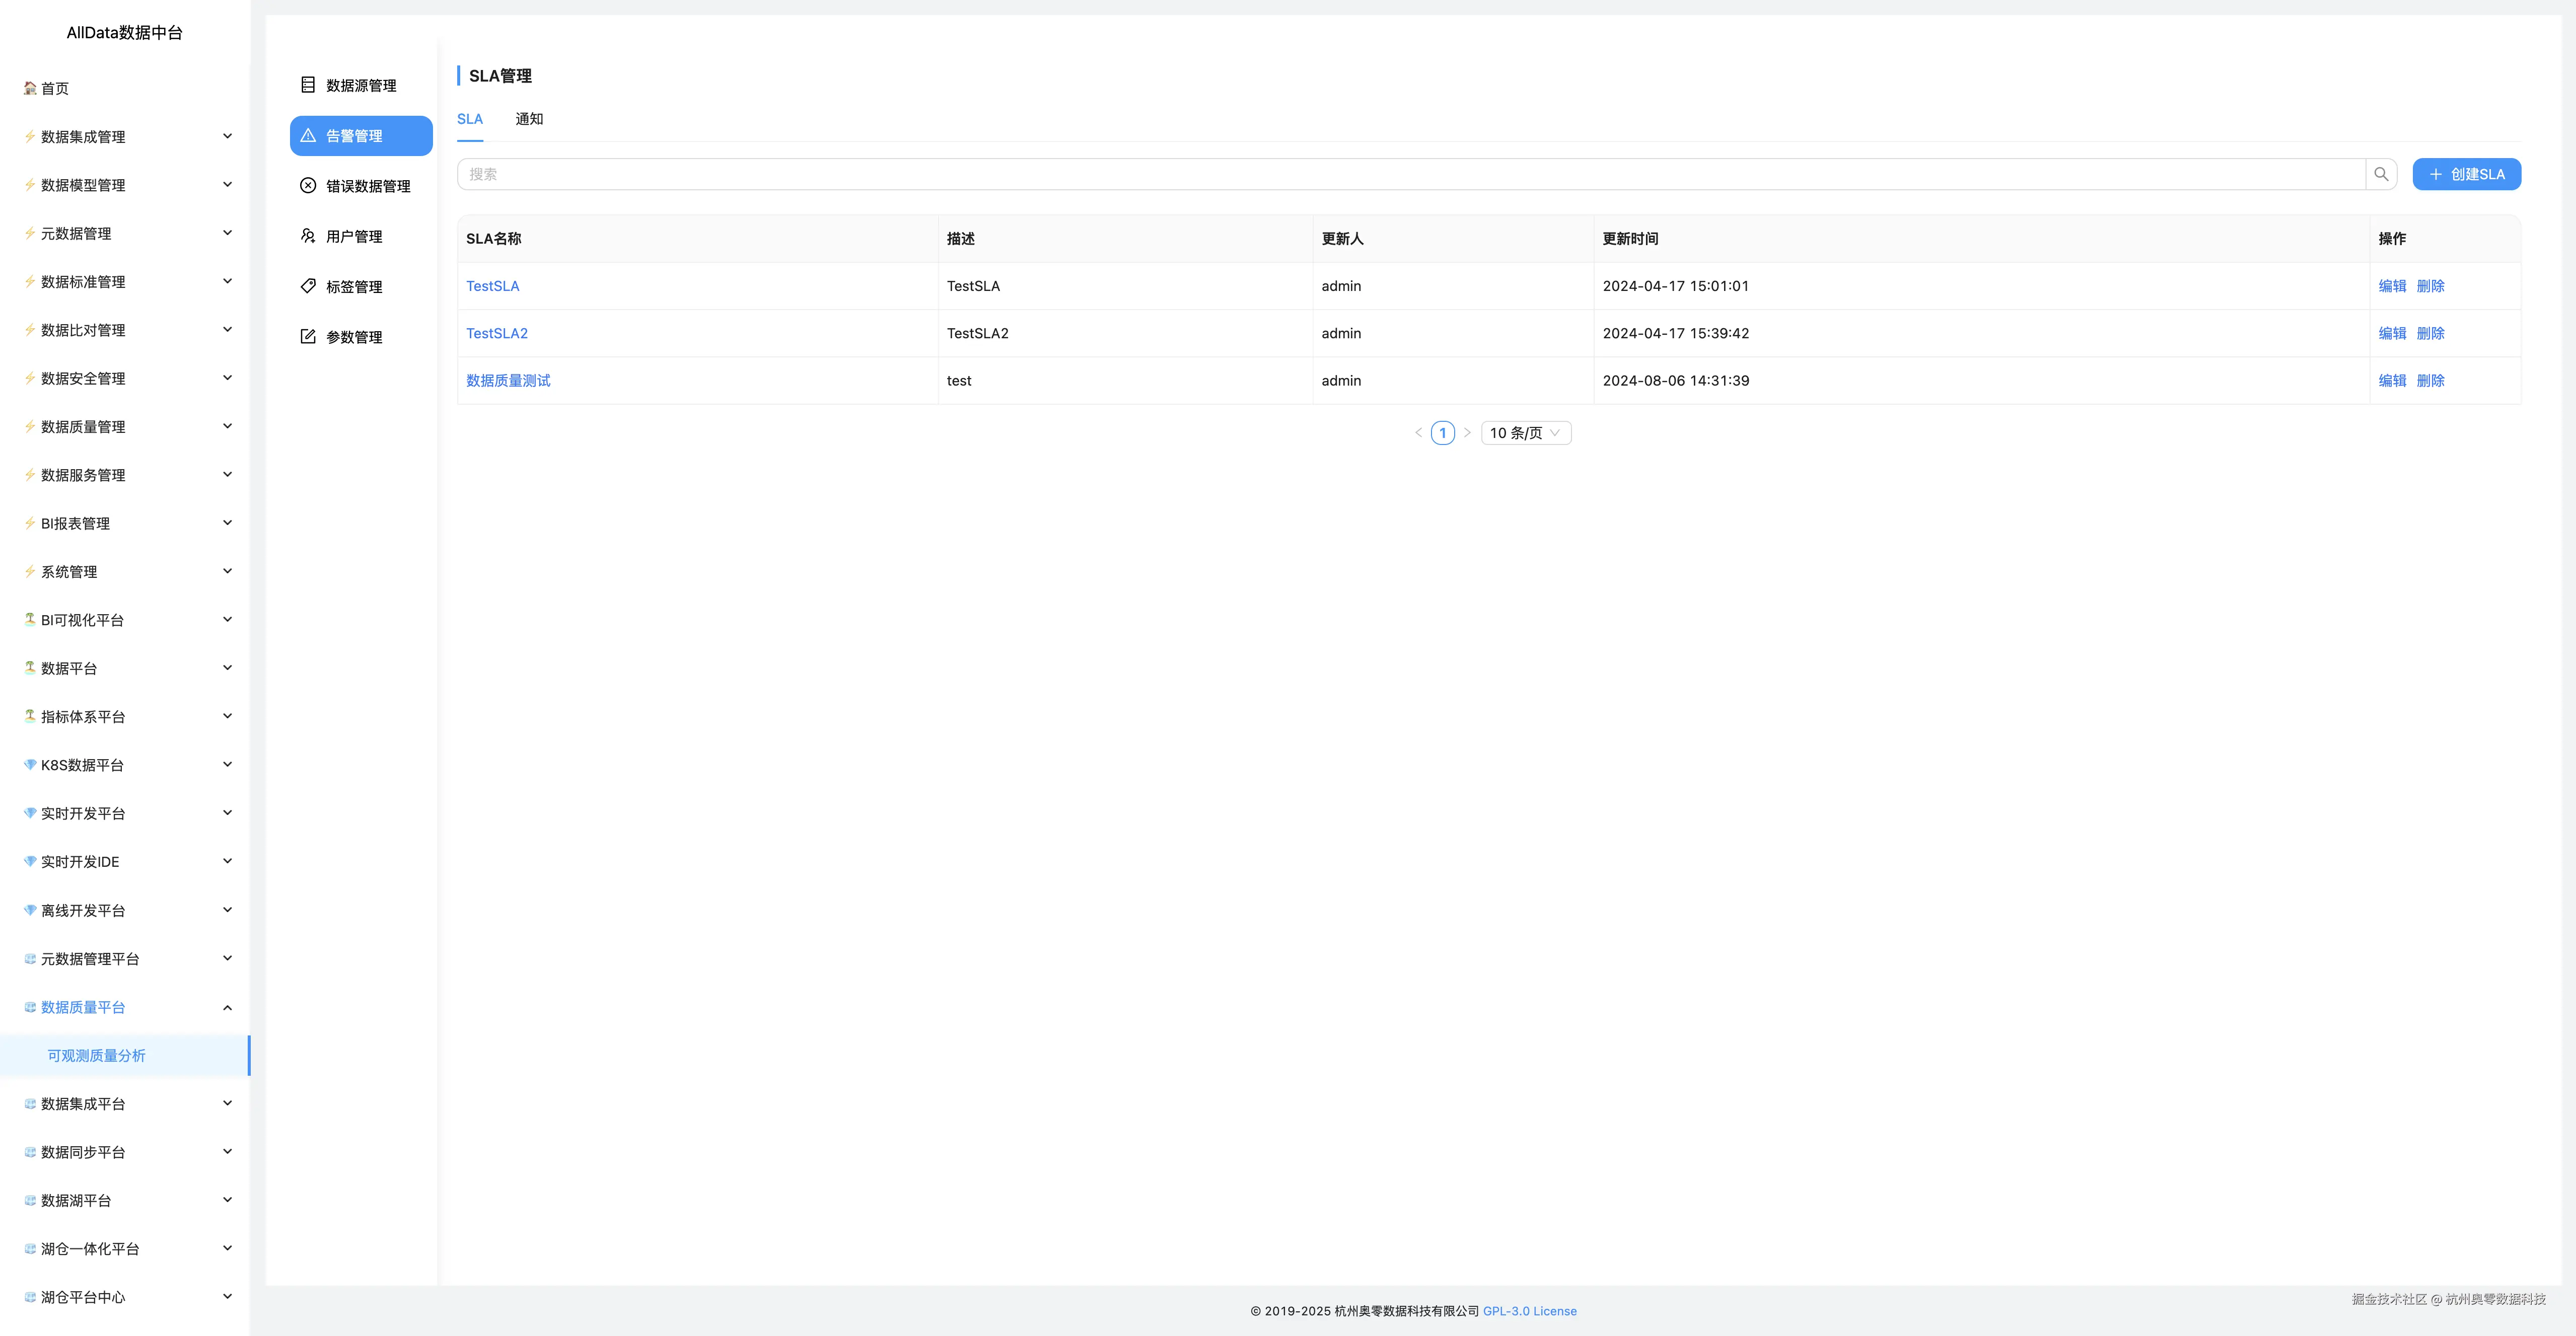
Task: Edit the TestSLA row
Action: tap(2392, 286)
